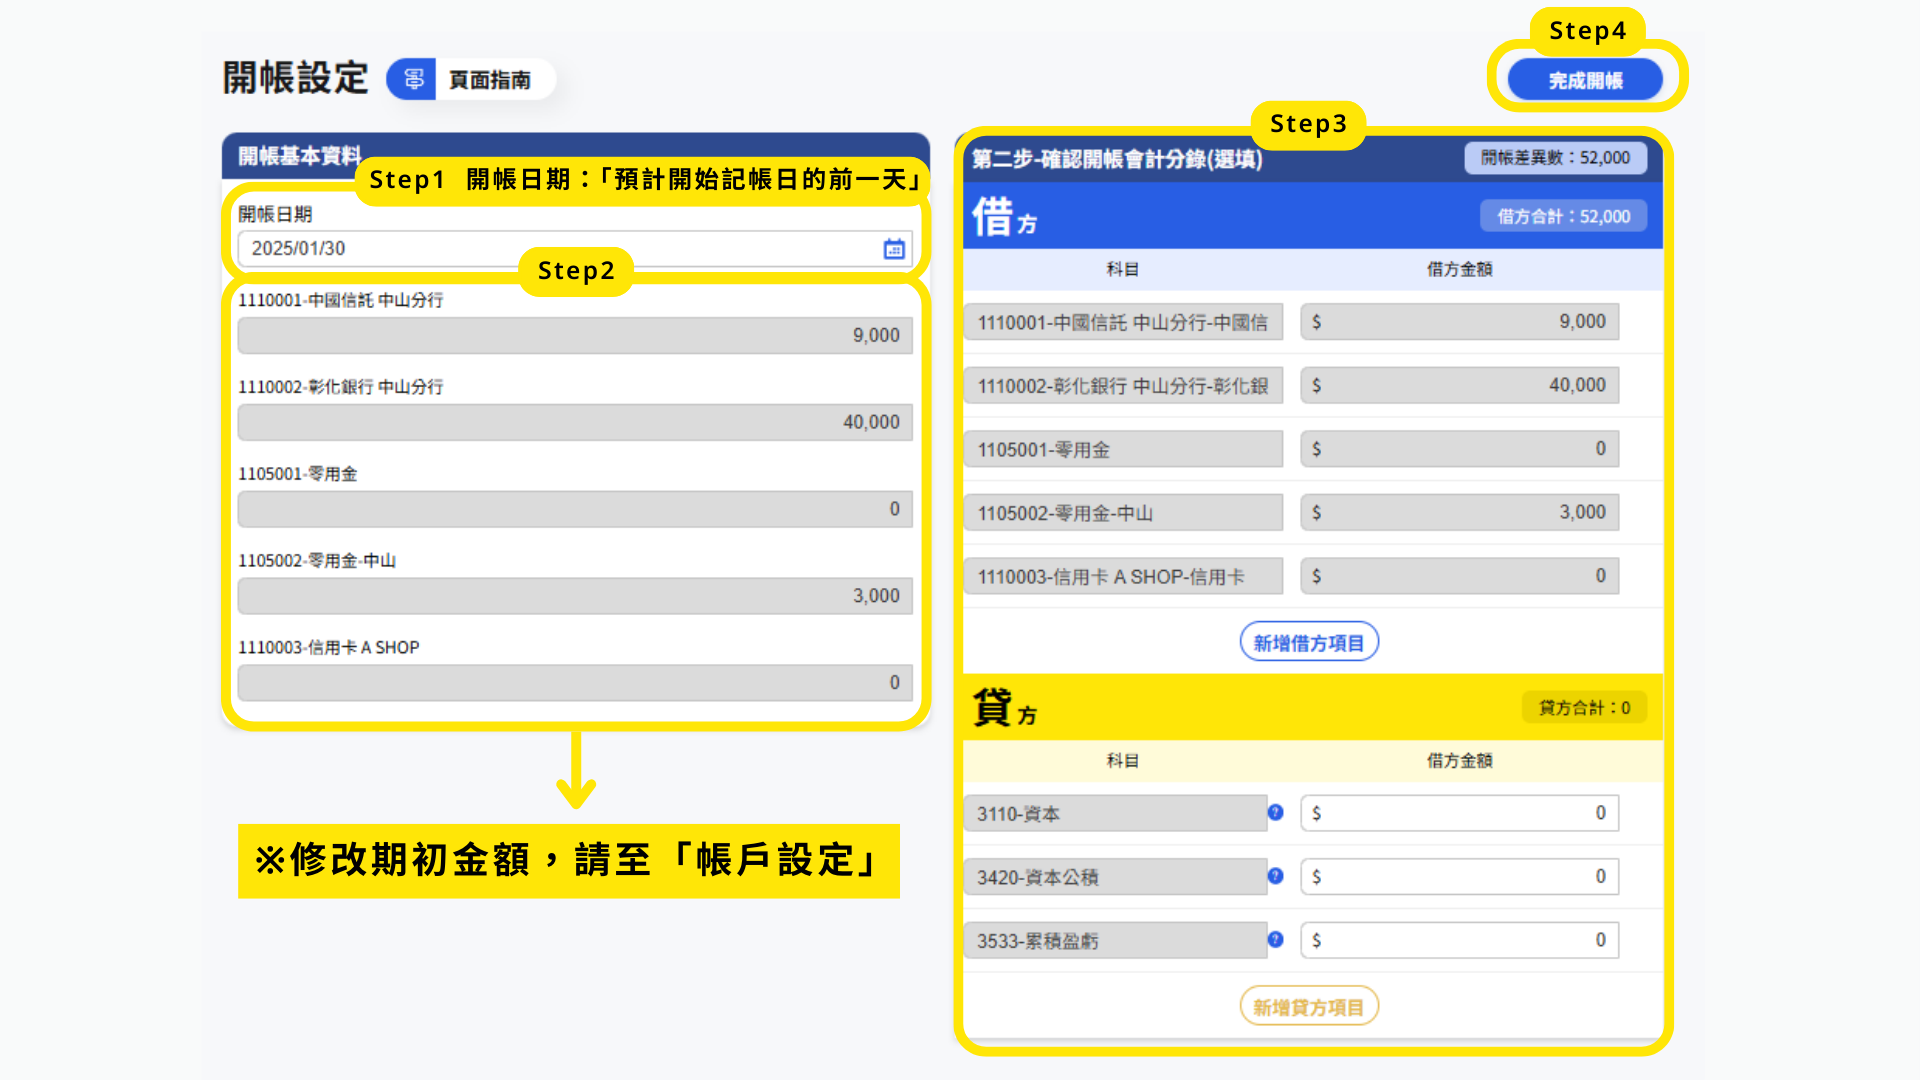Screen dimensions: 1920x1080
Task: Select the 1105002-零用金-中山 debit account field
Action: coord(1122,513)
